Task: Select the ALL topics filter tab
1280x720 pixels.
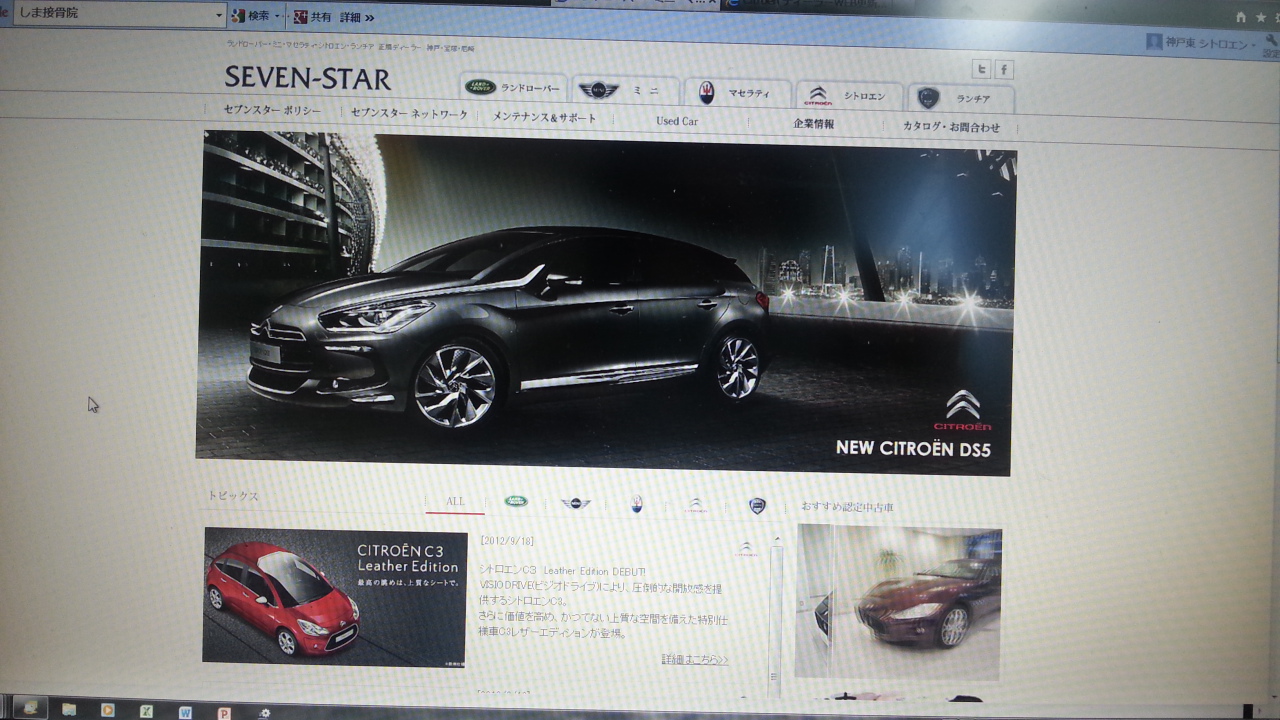Action: pyautogui.click(x=455, y=501)
